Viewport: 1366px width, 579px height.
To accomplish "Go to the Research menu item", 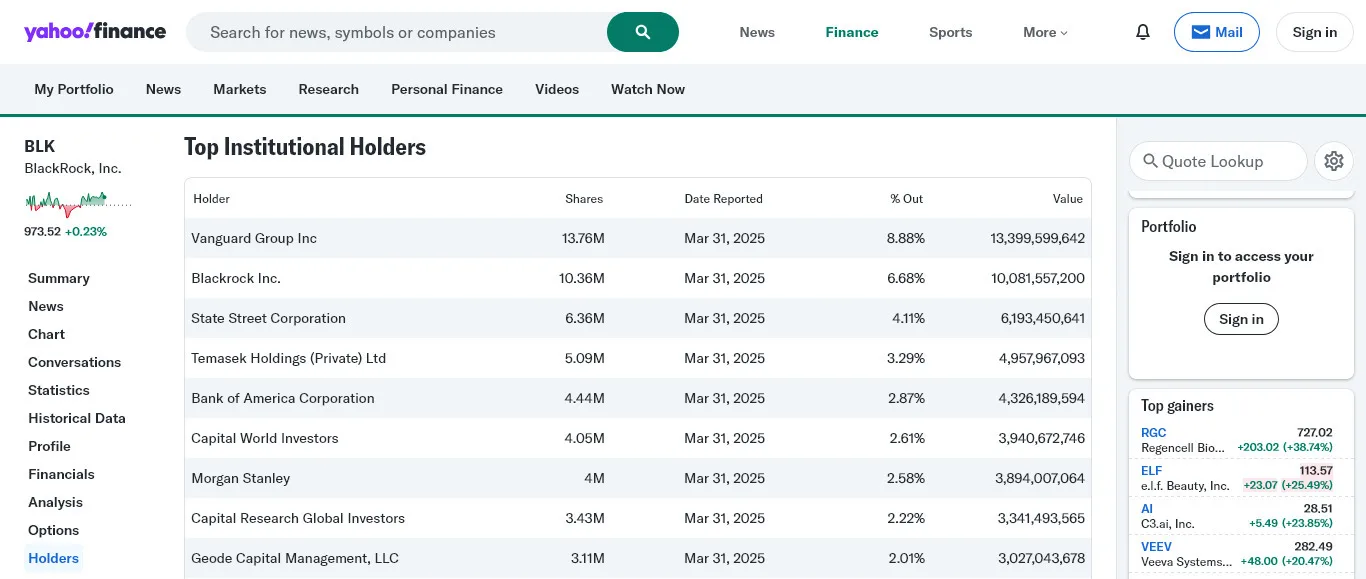I will (x=328, y=89).
